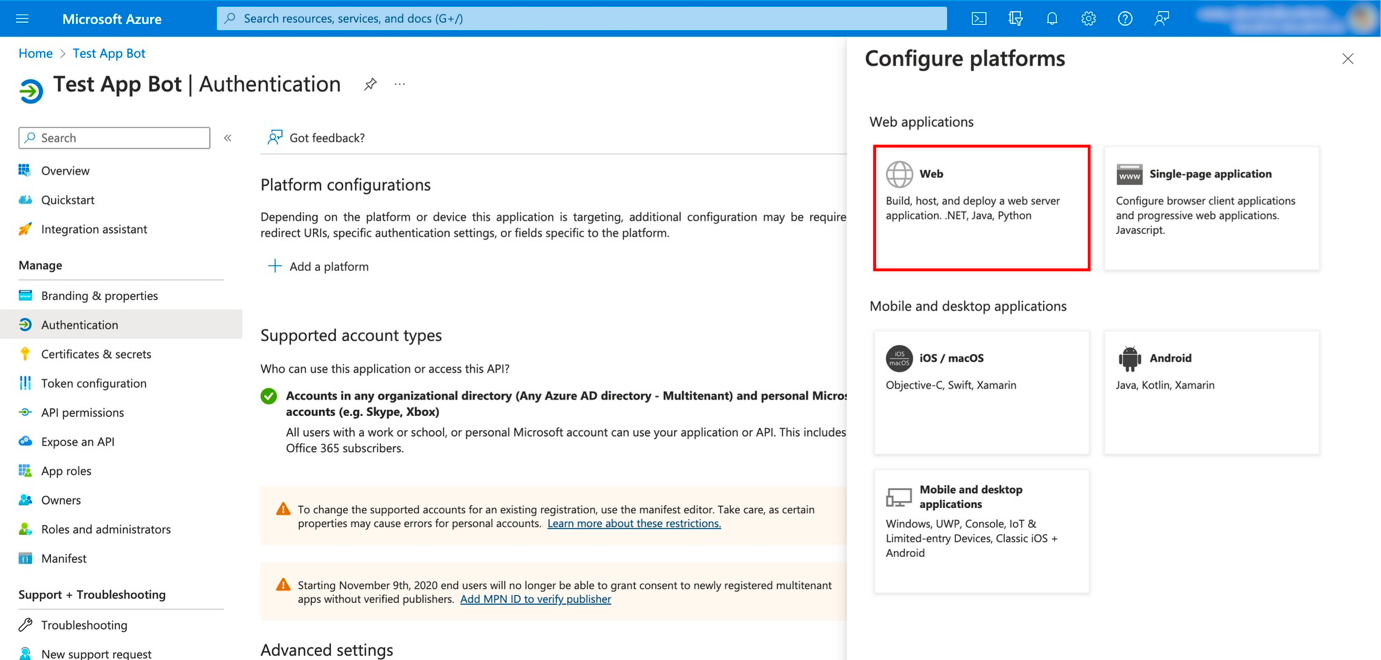This screenshot has height=660, width=1381.
Task: Click the Integration assistant rocket icon
Action: [25, 229]
